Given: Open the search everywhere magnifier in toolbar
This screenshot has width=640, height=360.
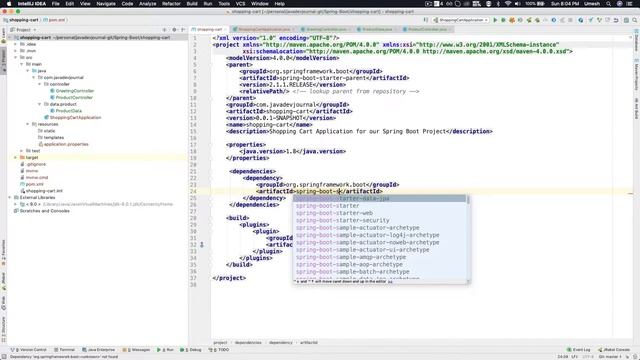Looking at the screenshot, I should pos(635,20).
